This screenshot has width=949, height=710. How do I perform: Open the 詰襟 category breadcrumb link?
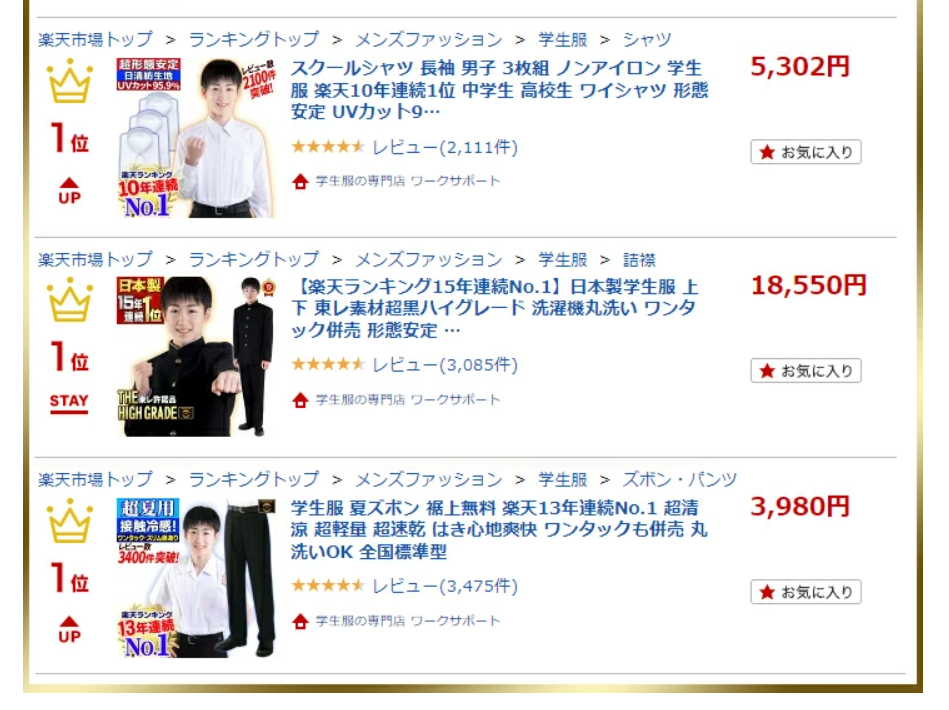click(639, 260)
